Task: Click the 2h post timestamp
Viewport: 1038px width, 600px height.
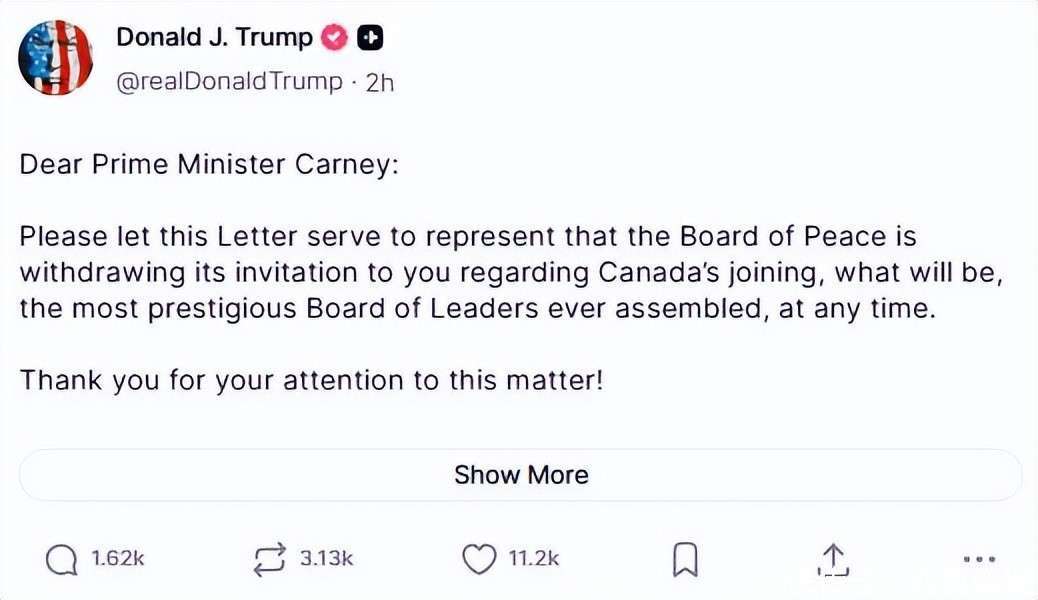Action: [380, 82]
